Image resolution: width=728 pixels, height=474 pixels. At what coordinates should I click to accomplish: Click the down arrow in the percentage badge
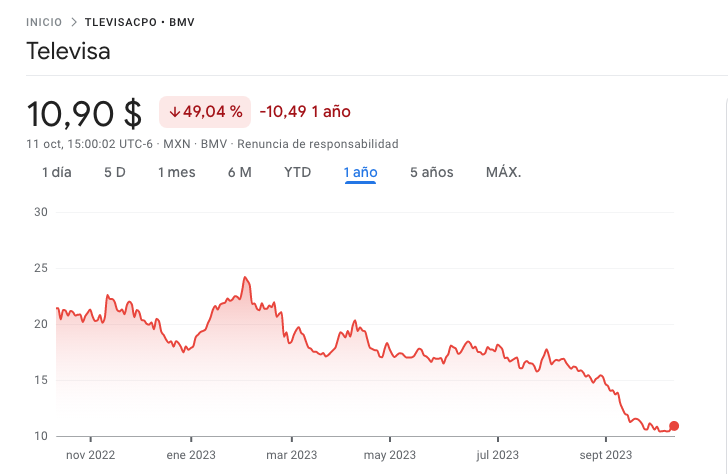coord(174,112)
